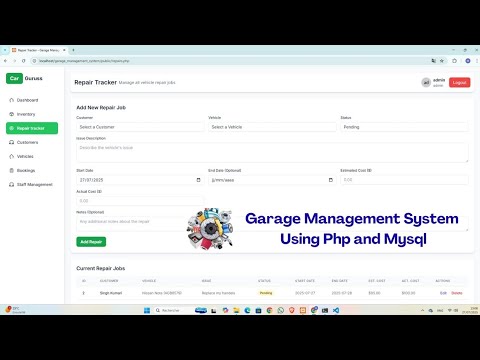Click the Bookings sidebar icon
This screenshot has height=360, width=480.
(12, 170)
